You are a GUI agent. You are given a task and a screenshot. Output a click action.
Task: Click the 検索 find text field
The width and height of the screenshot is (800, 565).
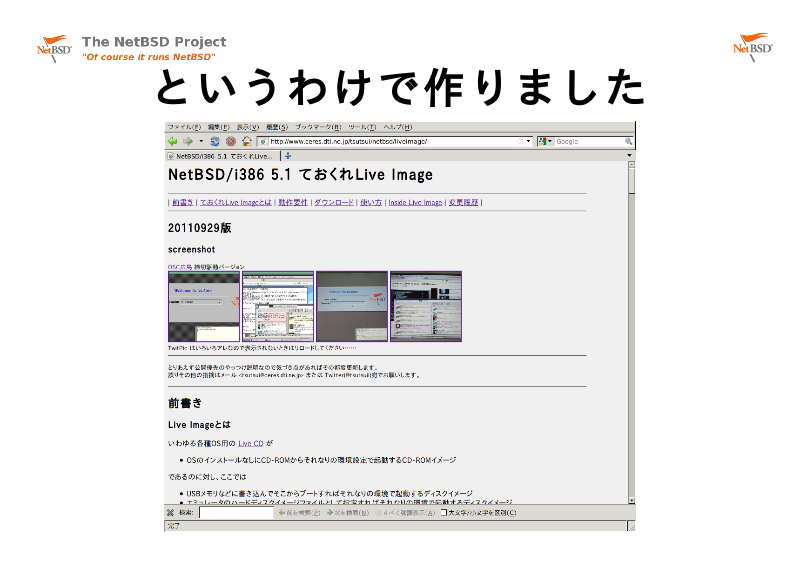pos(236,512)
